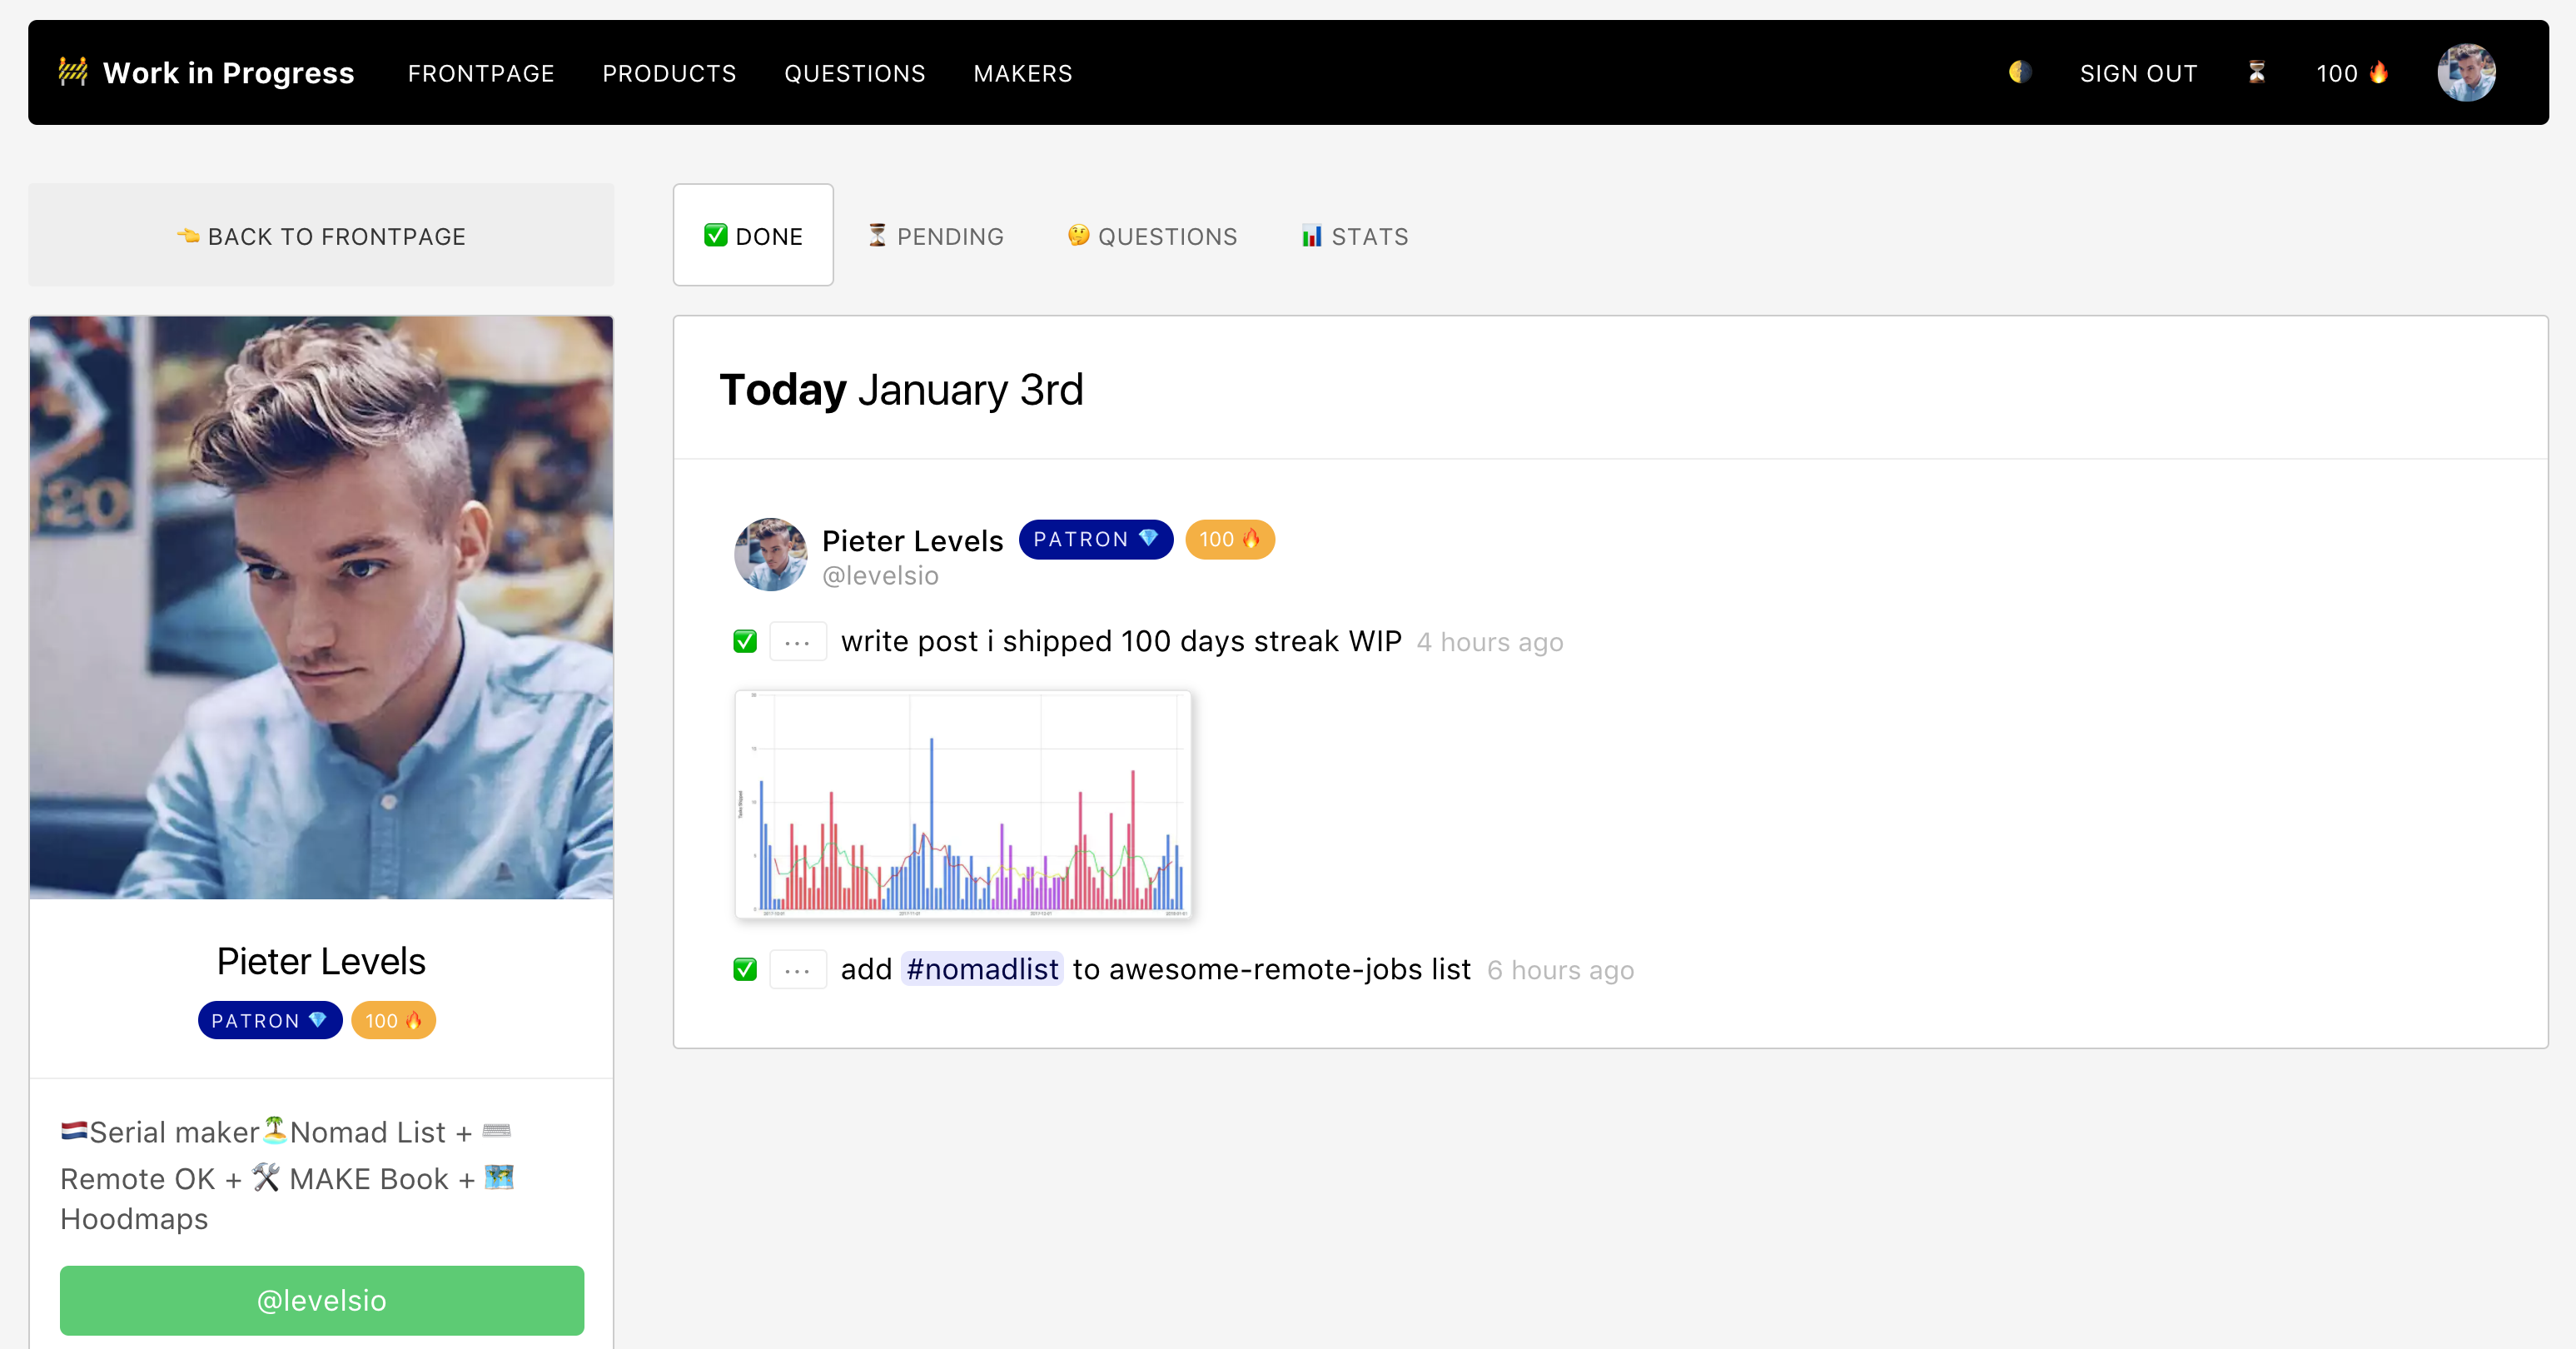Open the streak chart thumbnail image

click(x=962, y=804)
